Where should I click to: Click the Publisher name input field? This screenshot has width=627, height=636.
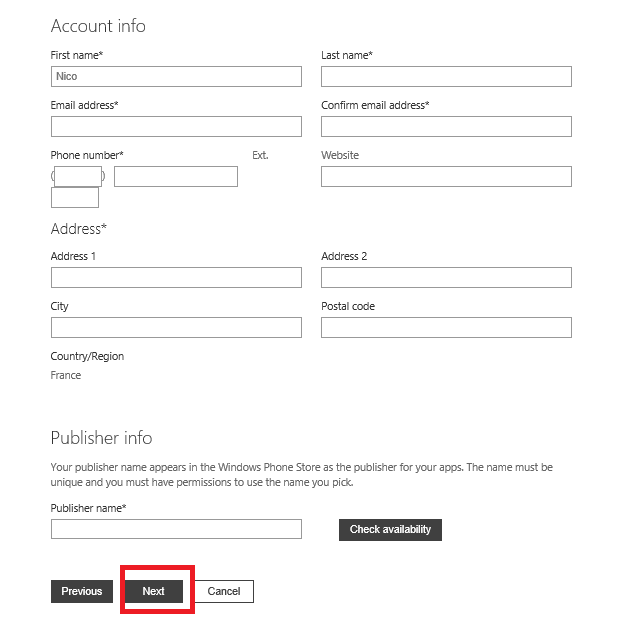pyautogui.click(x=176, y=529)
